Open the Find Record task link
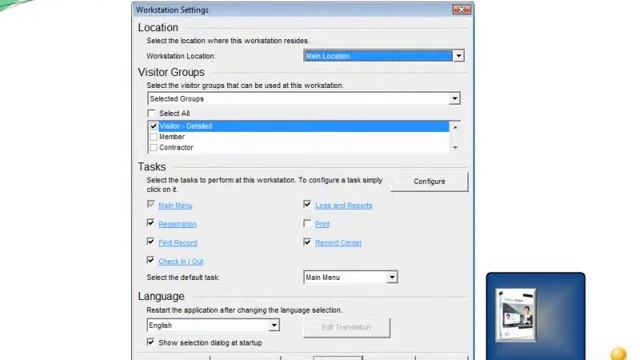 pos(178,243)
